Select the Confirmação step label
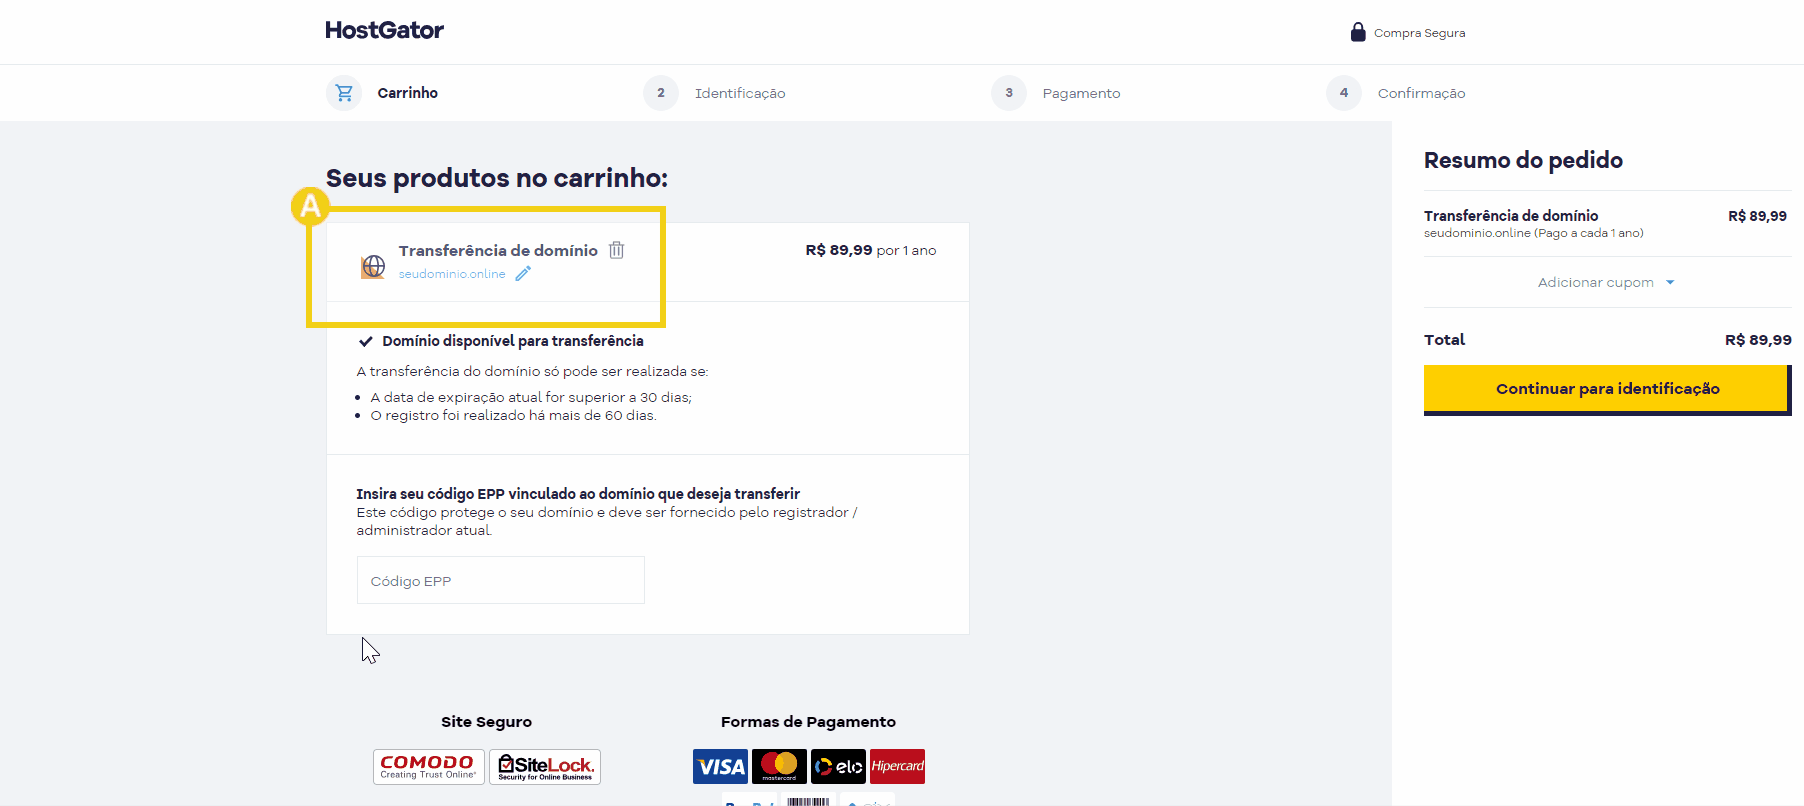 [x=1421, y=93]
